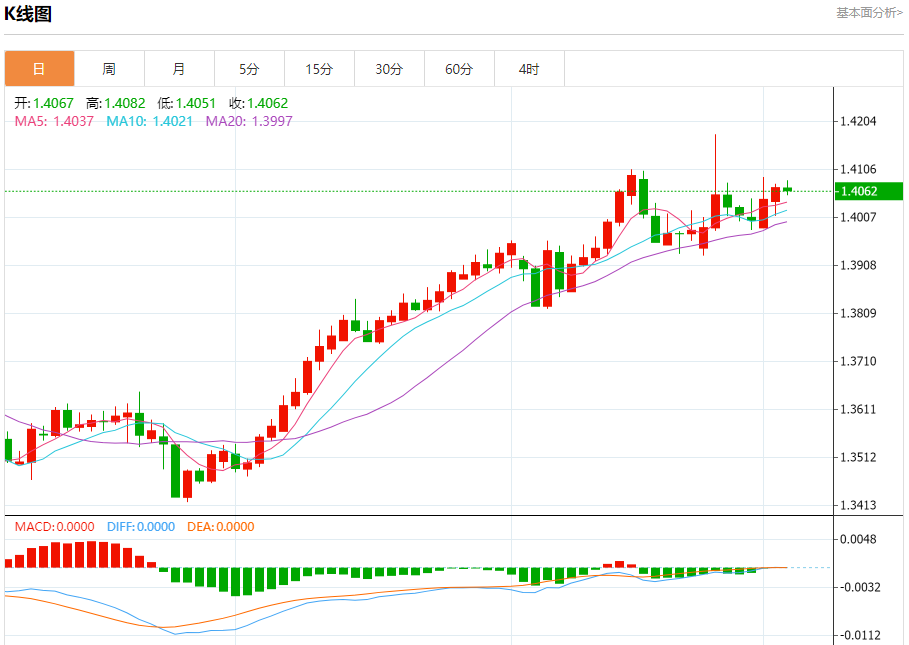Image resolution: width=909 pixels, height=645 pixels.
Task: Open the 60分 interval tab
Action: pos(460,69)
